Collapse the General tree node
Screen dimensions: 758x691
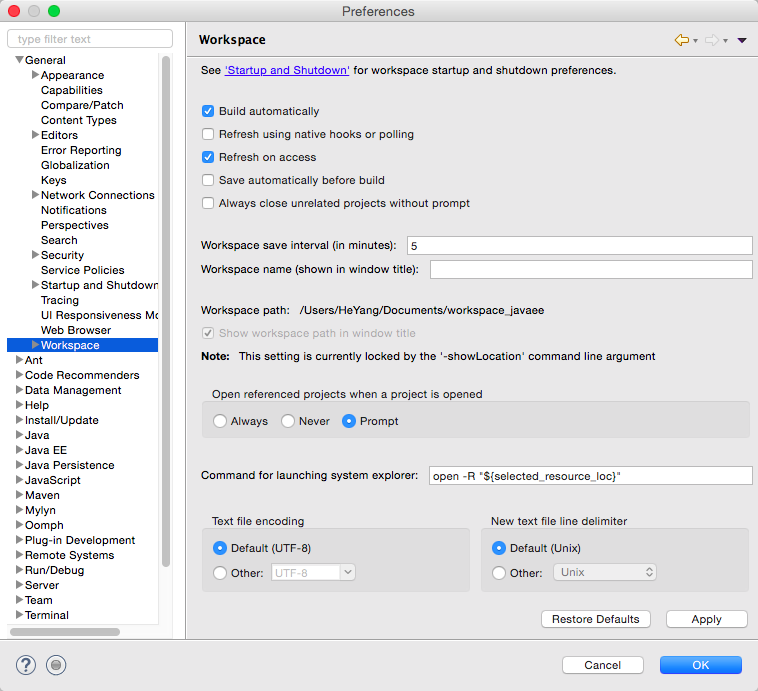tap(19, 60)
